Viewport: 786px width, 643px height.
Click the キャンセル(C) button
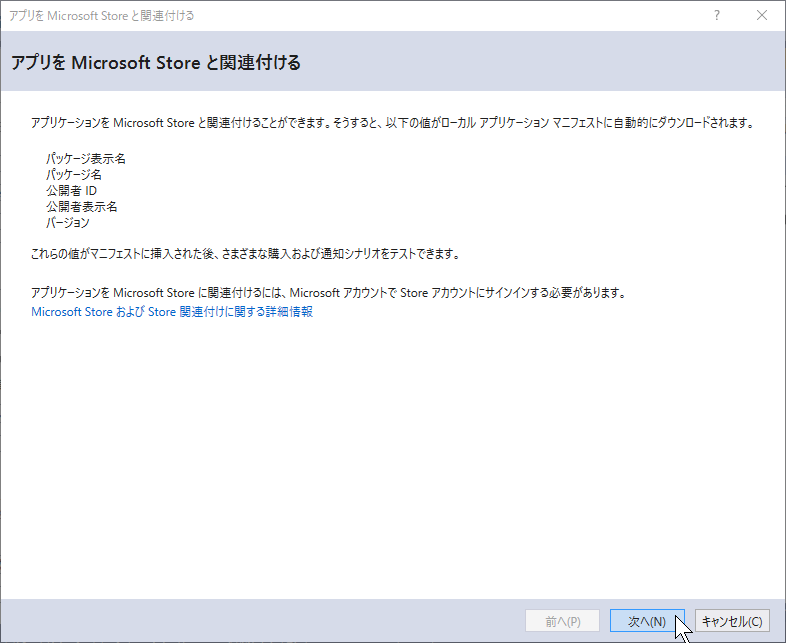tap(732, 621)
